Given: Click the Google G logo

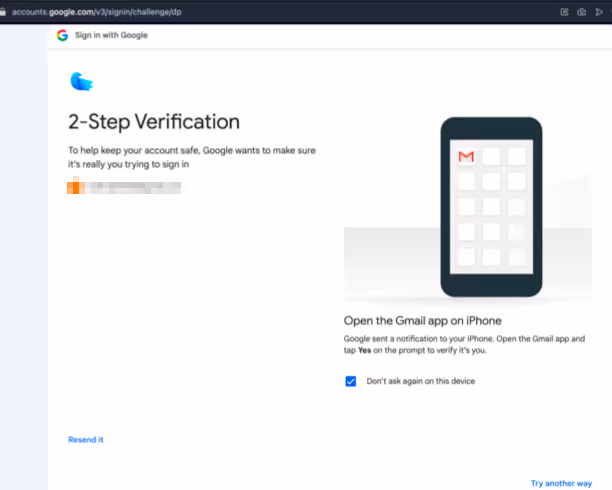Looking at the screenshot, I should (62, 35).
